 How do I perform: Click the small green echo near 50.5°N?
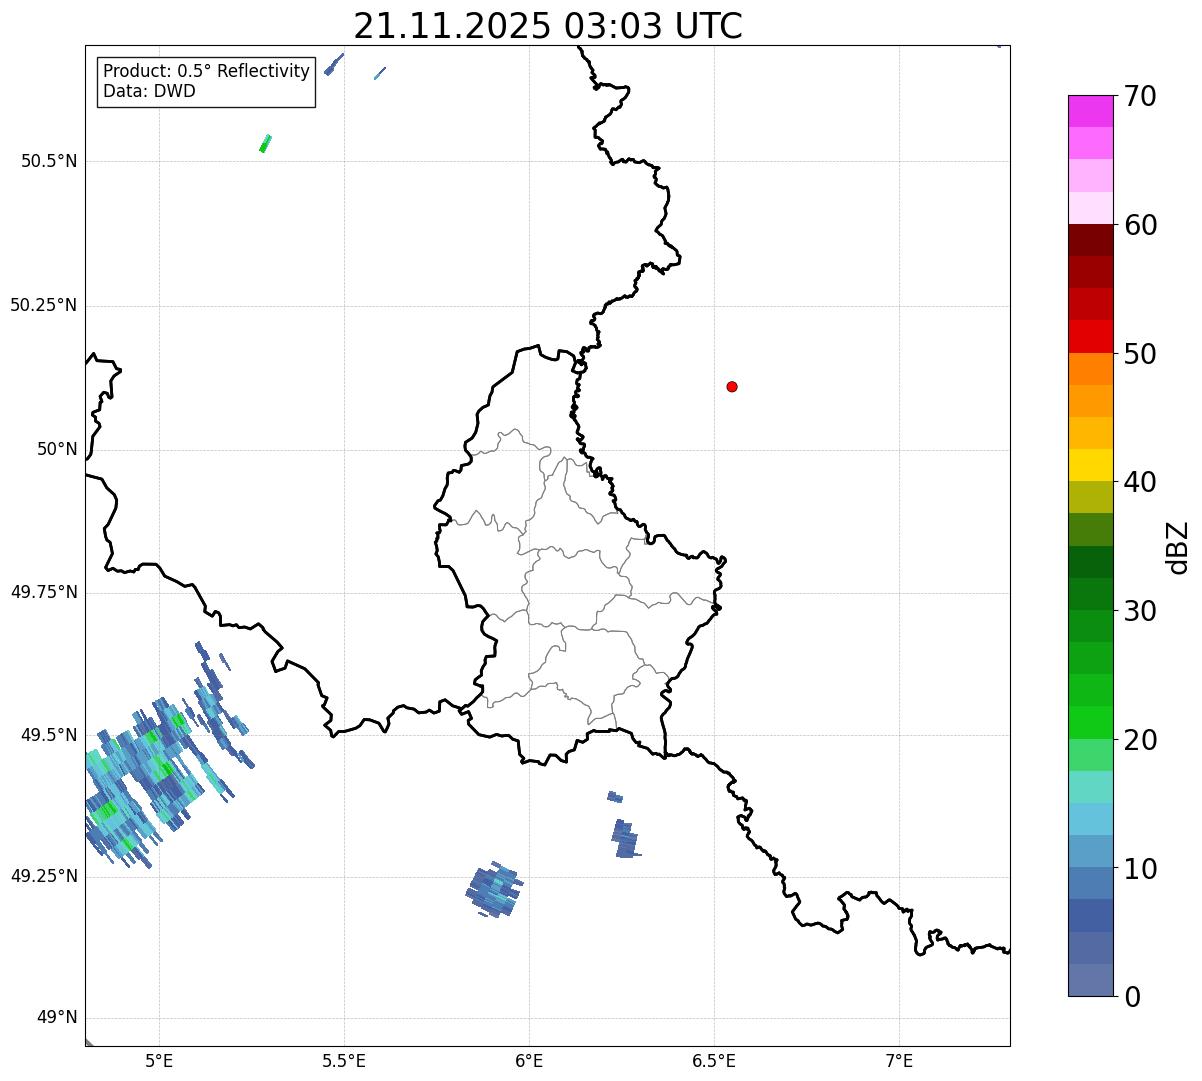(x=265, y=143)
